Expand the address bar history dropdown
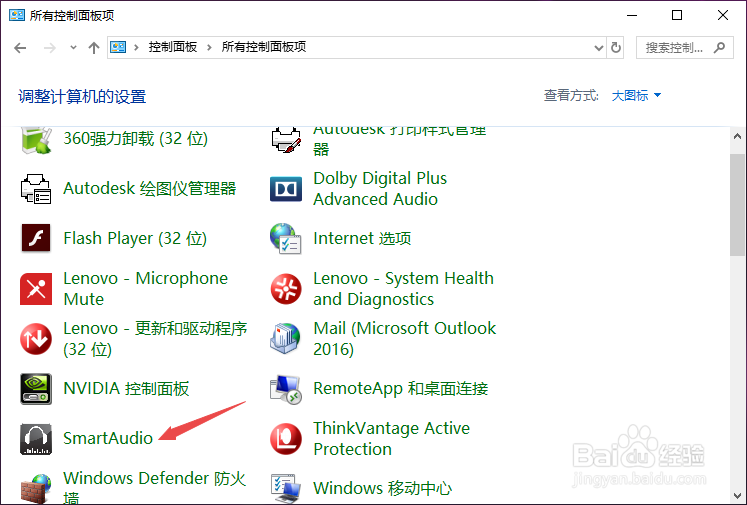Image resolution: width=747 pixels, height=505 pixels. (x=599, y=48)
